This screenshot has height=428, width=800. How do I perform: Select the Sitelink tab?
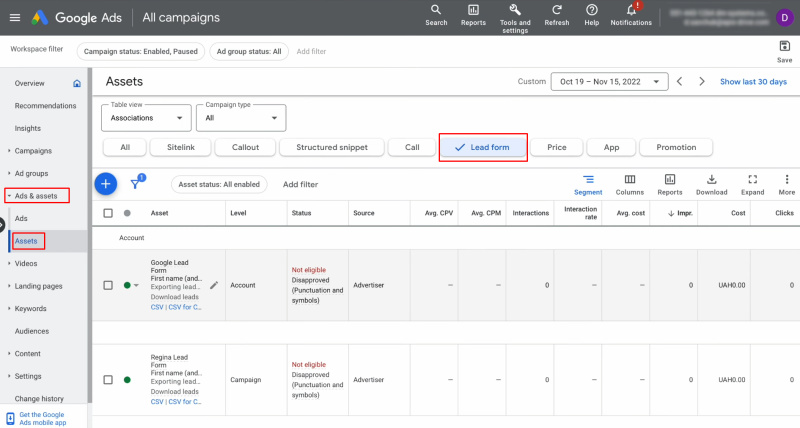coord(181,147)
